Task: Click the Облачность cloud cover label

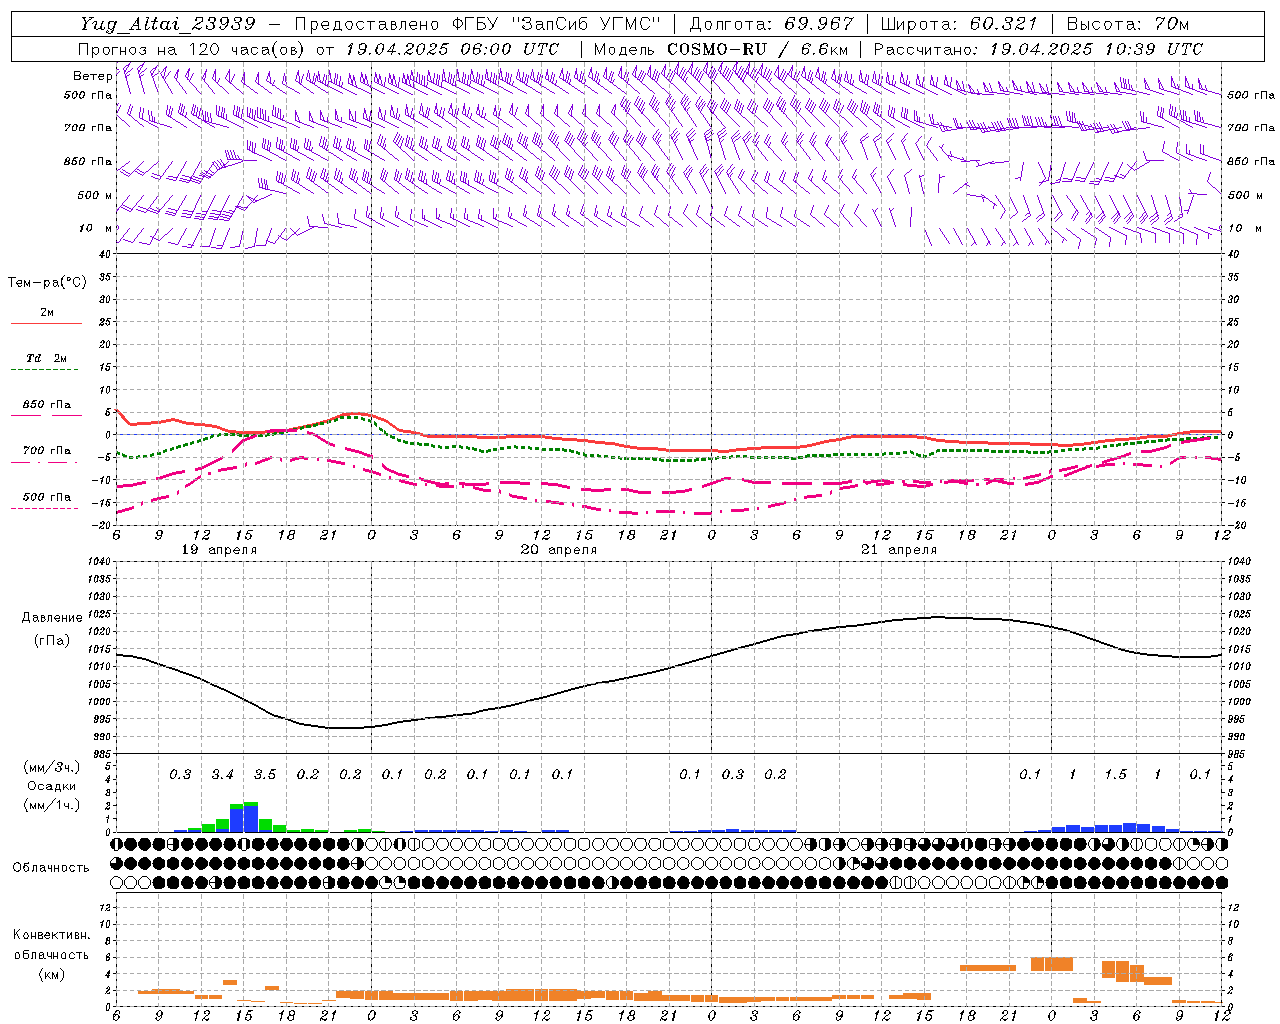Action: tap(51, 867)
